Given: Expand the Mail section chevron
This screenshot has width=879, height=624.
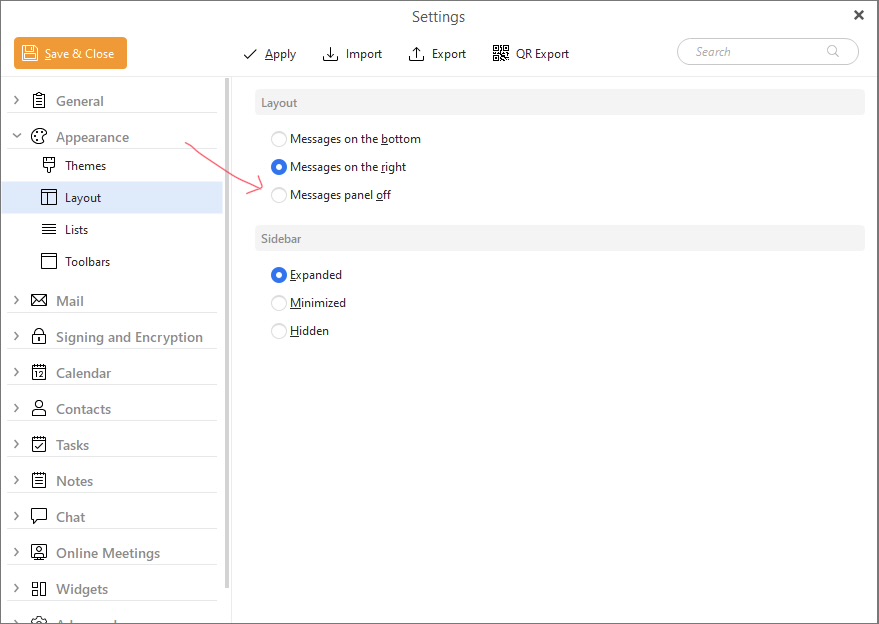Looking at the screenshot, I should 17,301.
